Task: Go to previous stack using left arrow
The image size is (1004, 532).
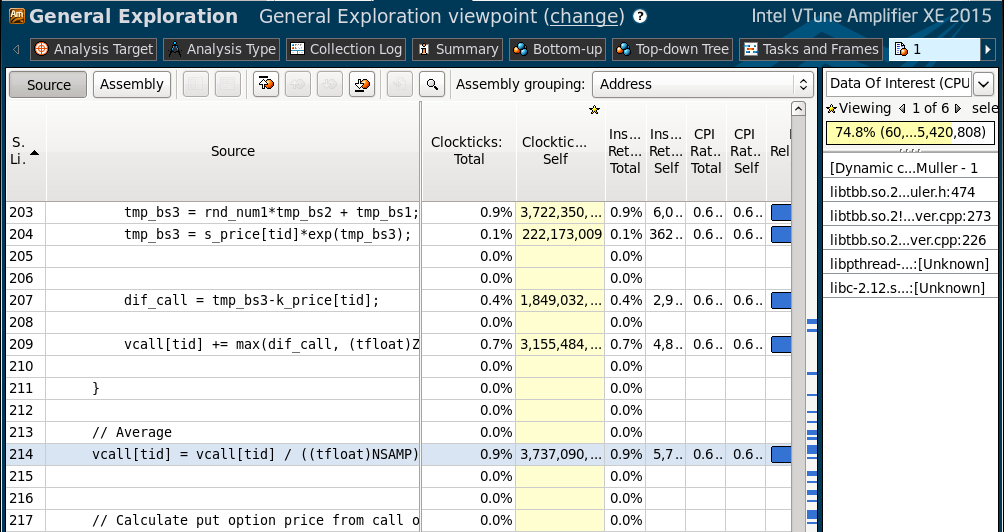Action: point(902,108)
